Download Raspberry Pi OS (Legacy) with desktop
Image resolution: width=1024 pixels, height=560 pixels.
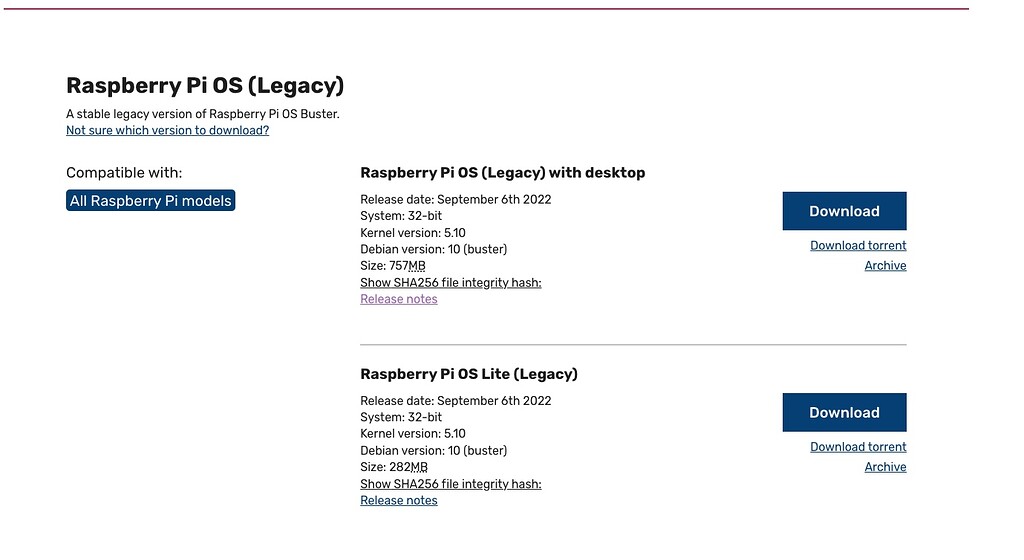point(844,211)
